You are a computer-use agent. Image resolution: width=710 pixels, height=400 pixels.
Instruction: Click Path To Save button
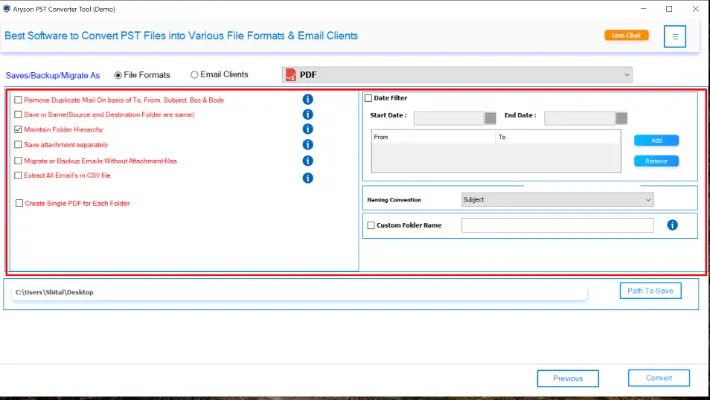650,291
